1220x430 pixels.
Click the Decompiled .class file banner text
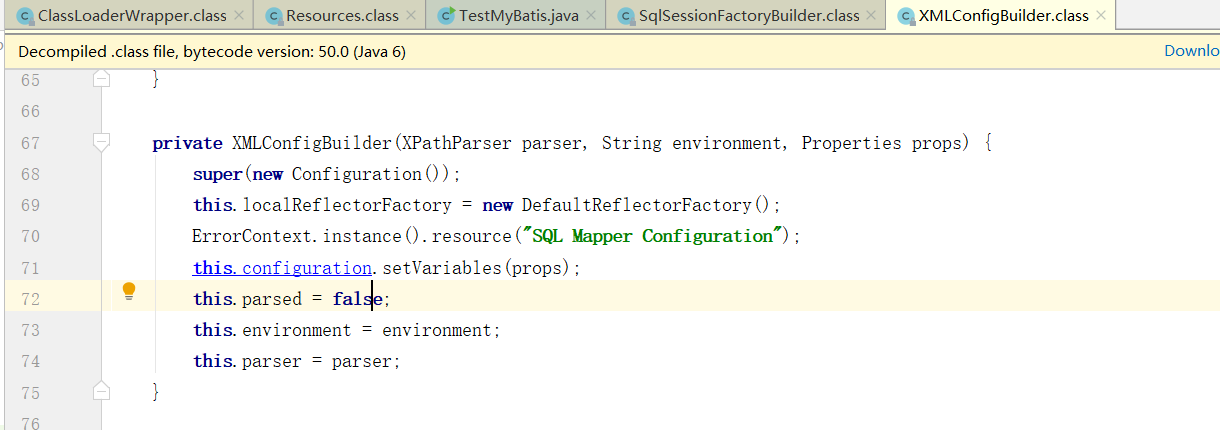click(x=212, y=51)
